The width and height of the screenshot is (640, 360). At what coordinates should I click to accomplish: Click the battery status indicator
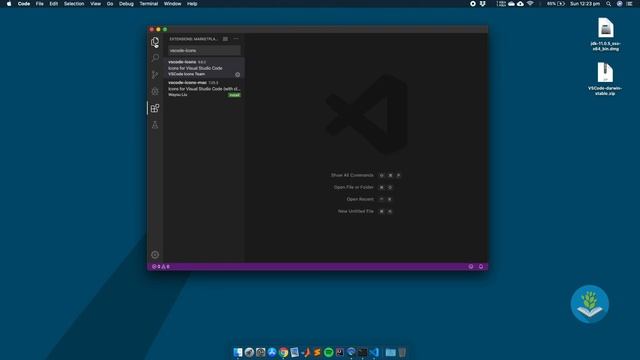pyautogui.click(x=556, y=4)
